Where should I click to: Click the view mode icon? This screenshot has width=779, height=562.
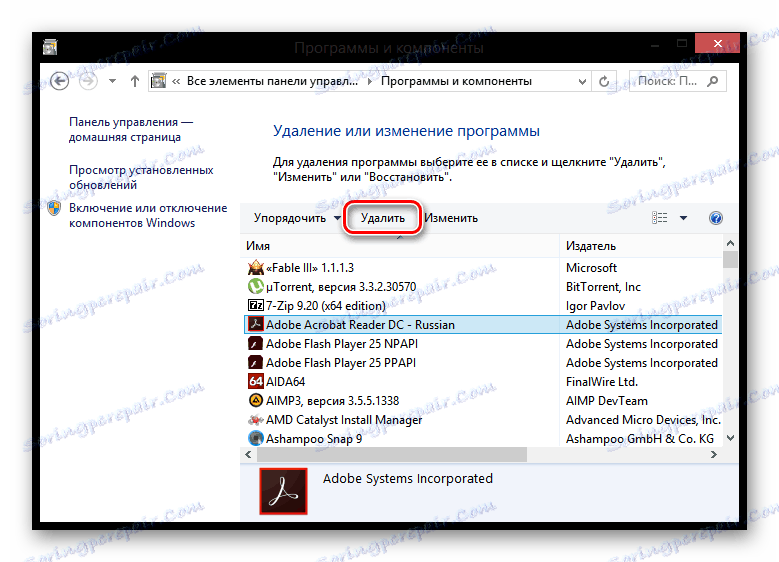pyautogui.click(x=659, y=218)
